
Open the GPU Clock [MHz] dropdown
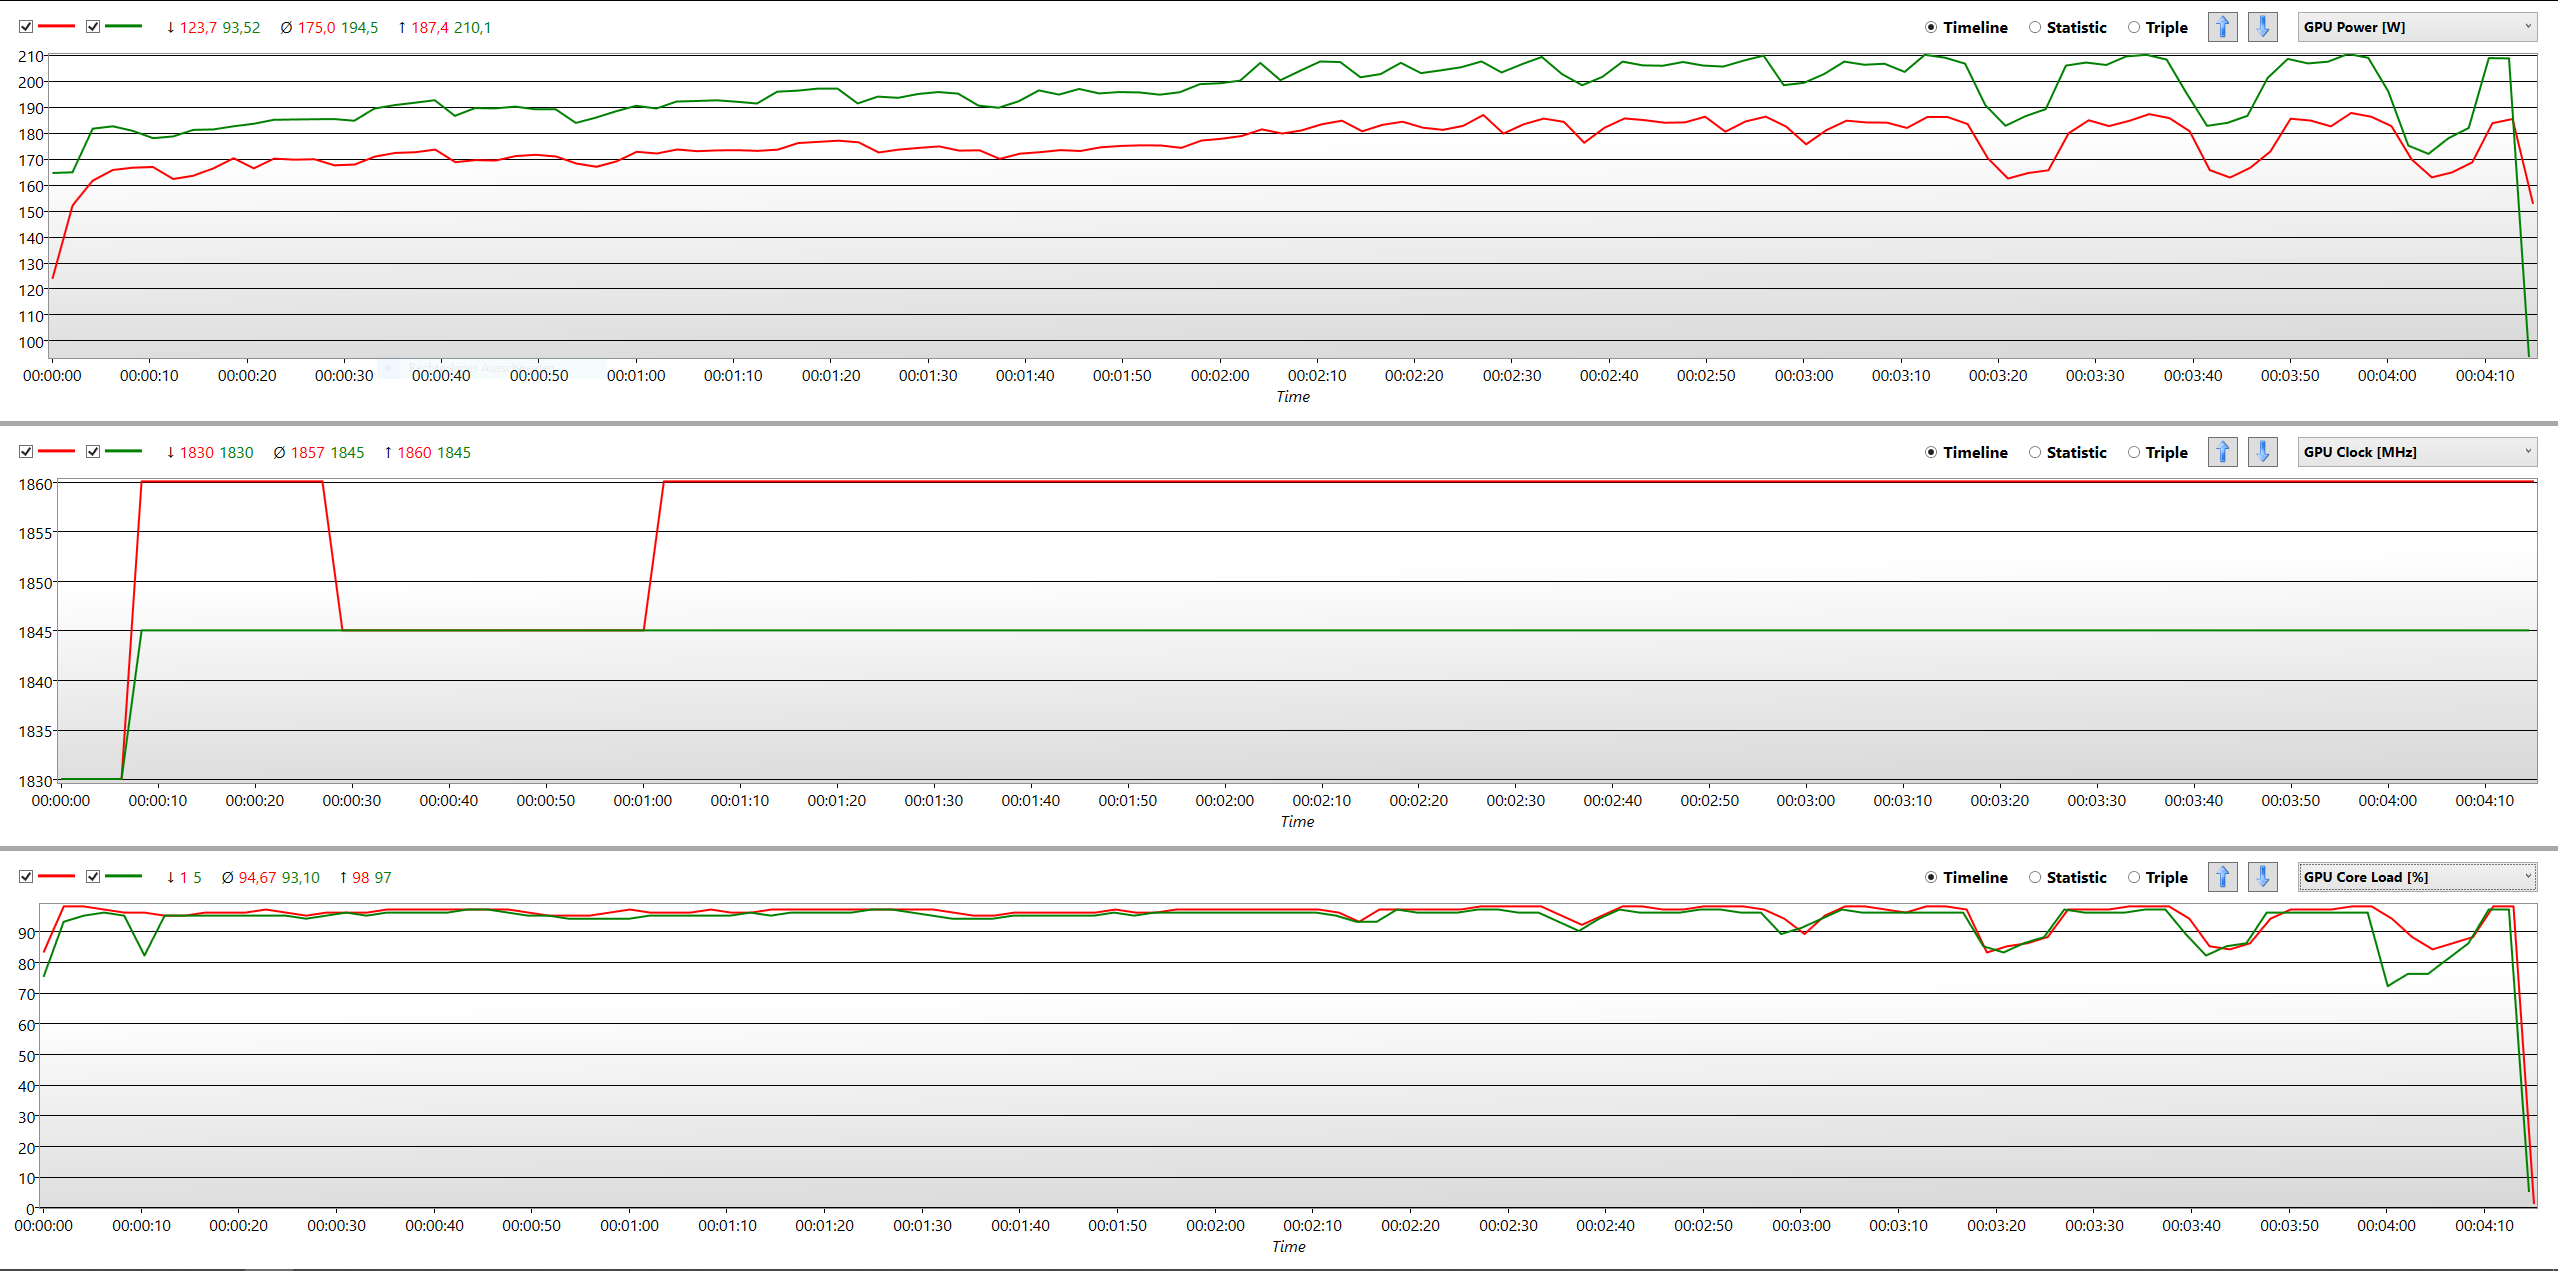[2416, 452]
